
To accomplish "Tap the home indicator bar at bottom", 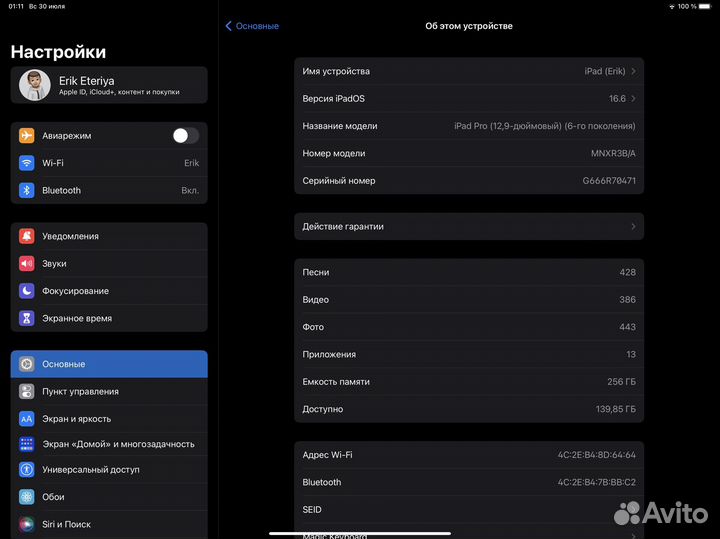I will (x=360, y=533).
